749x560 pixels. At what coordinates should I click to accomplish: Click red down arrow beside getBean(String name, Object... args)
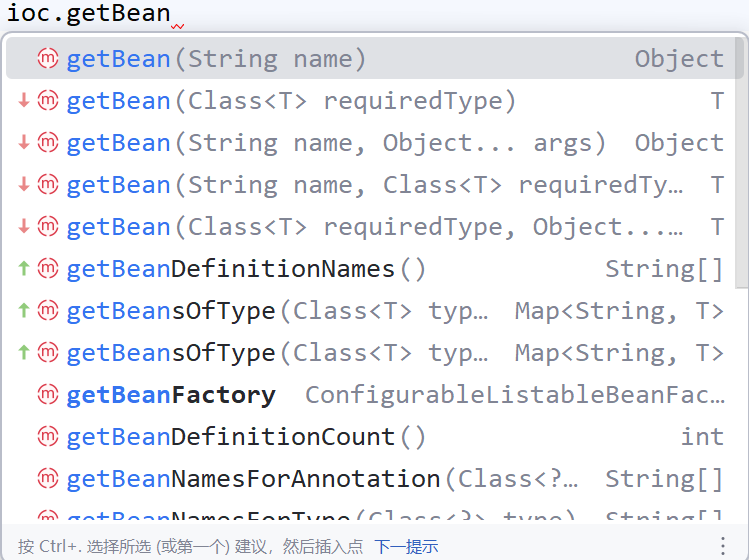click(24, 143)
